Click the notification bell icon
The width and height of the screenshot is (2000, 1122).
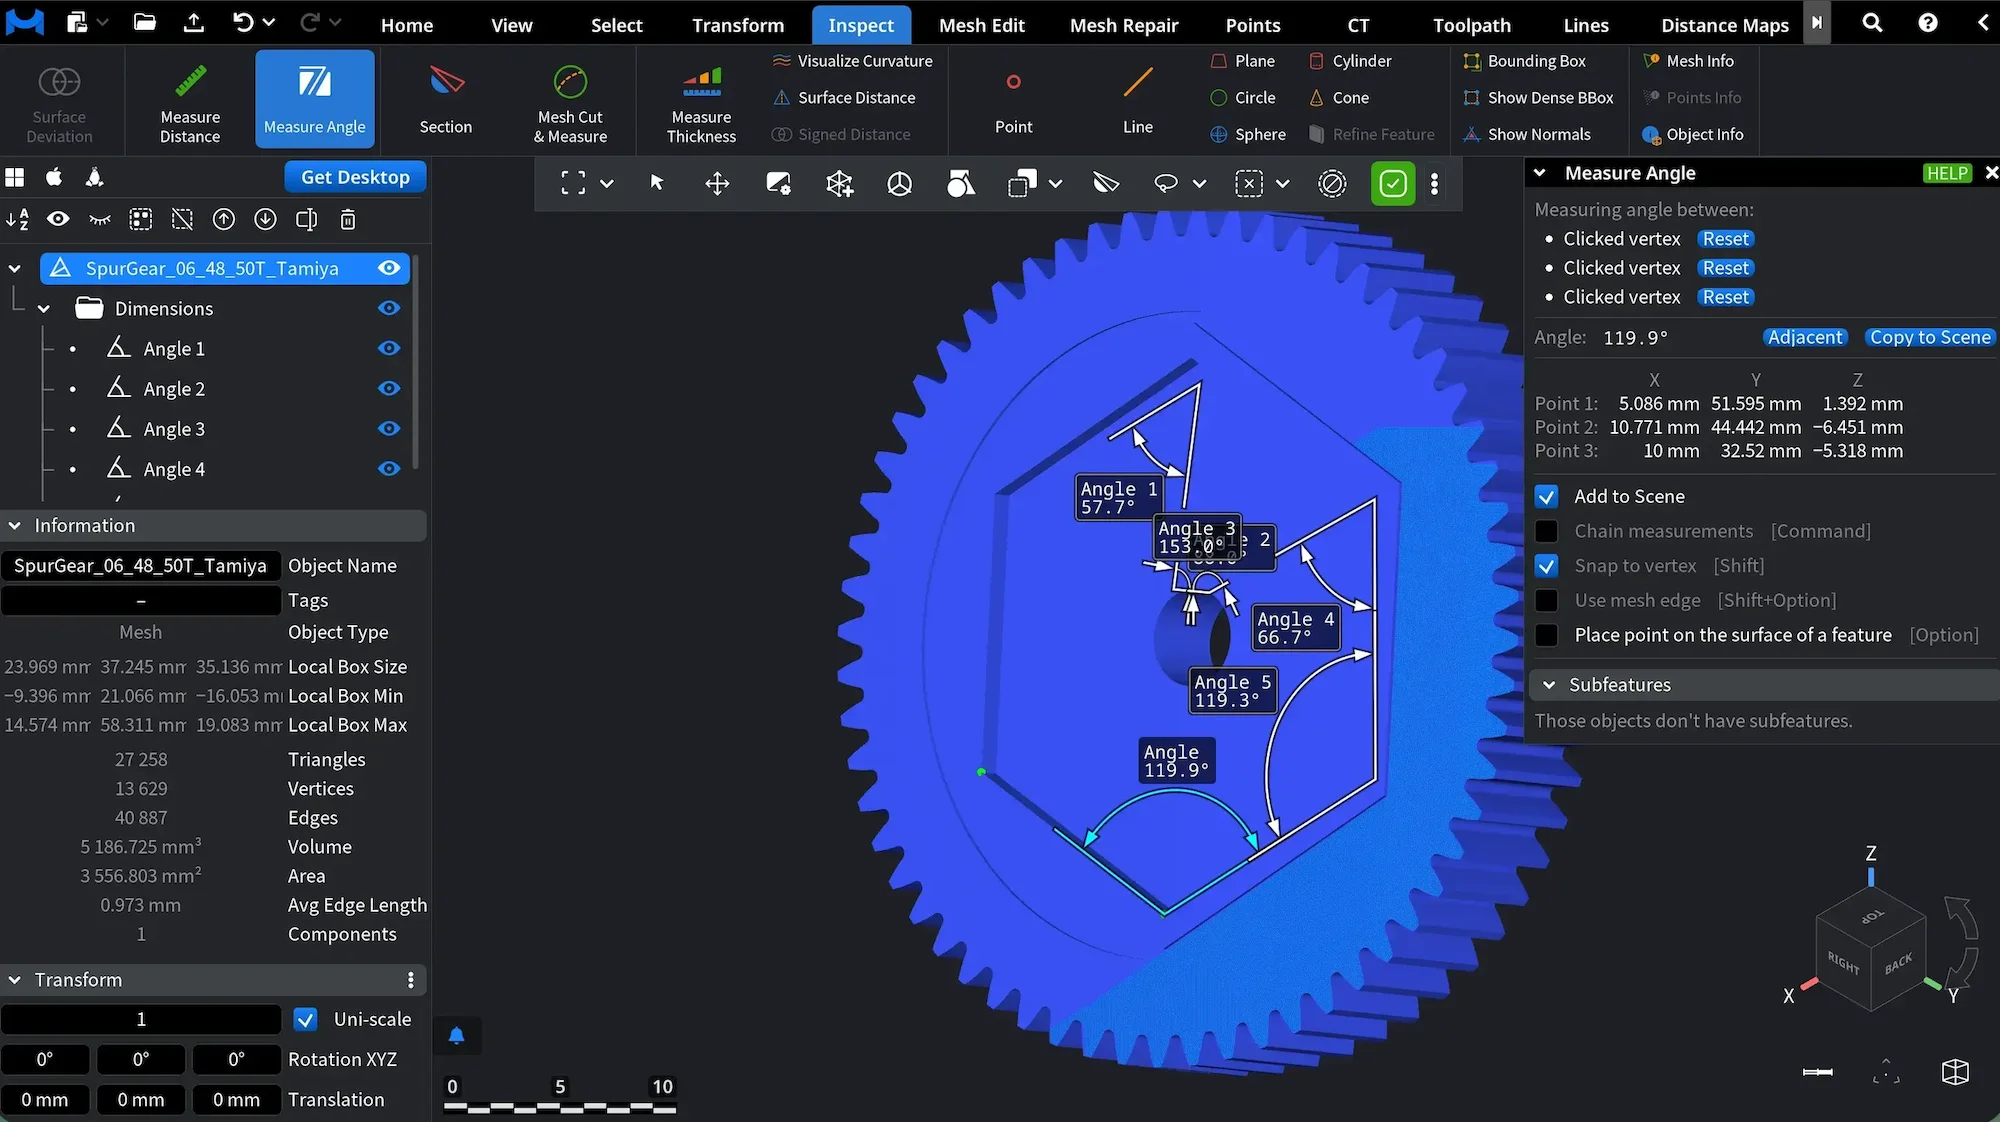(x=456, y=1035)
